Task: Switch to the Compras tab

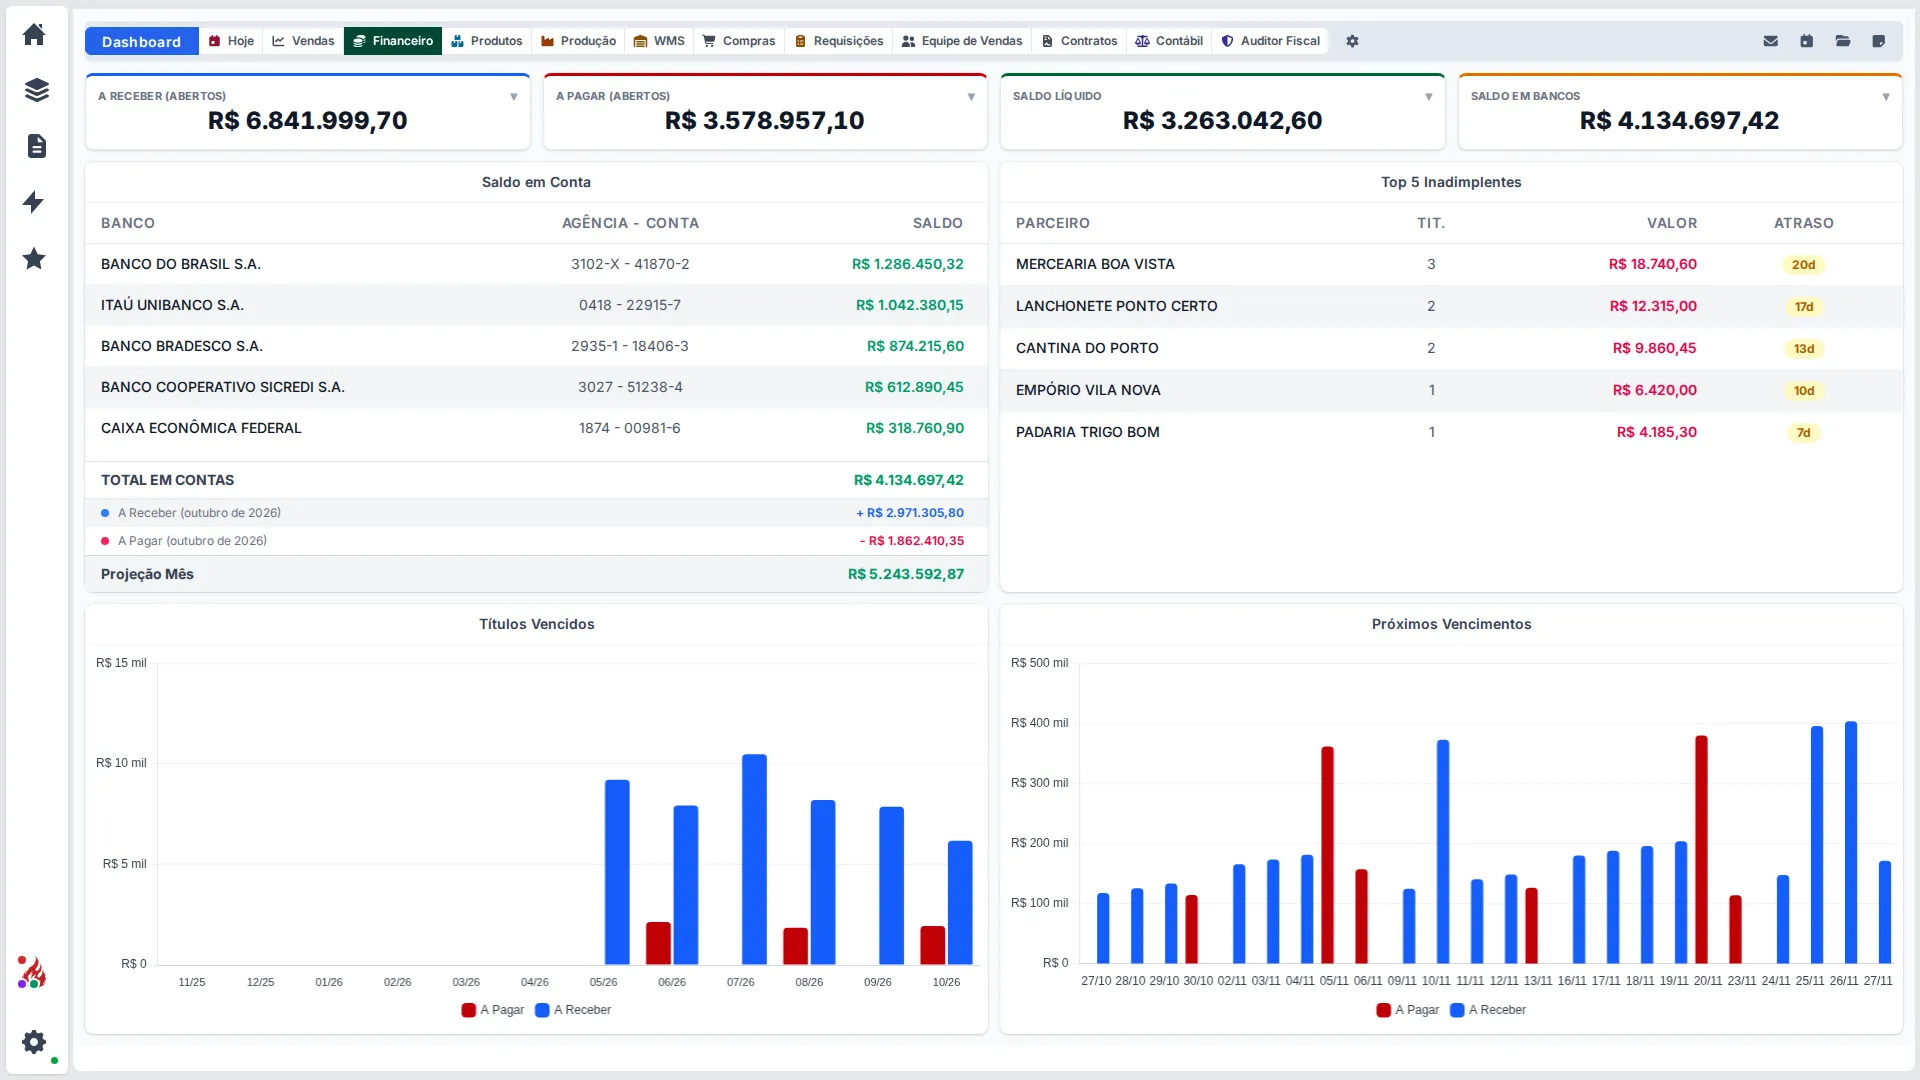Action: [x=739, y=41]
